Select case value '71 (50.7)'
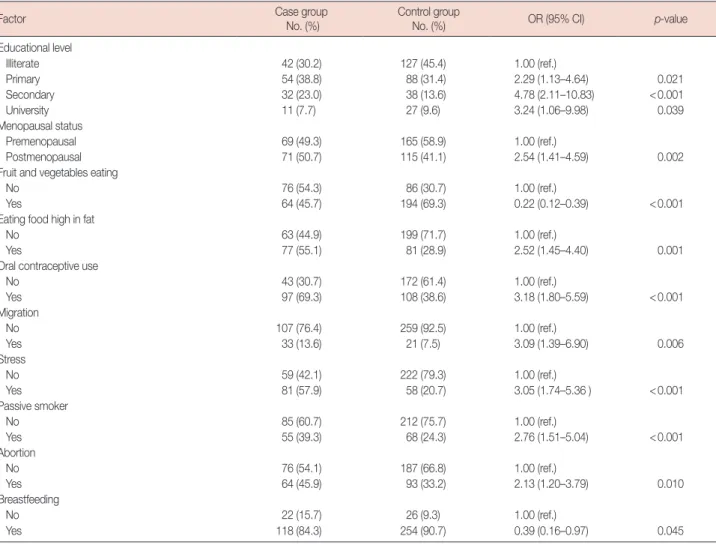This screenshot has height=545, width=716. [x=301, y=157]
